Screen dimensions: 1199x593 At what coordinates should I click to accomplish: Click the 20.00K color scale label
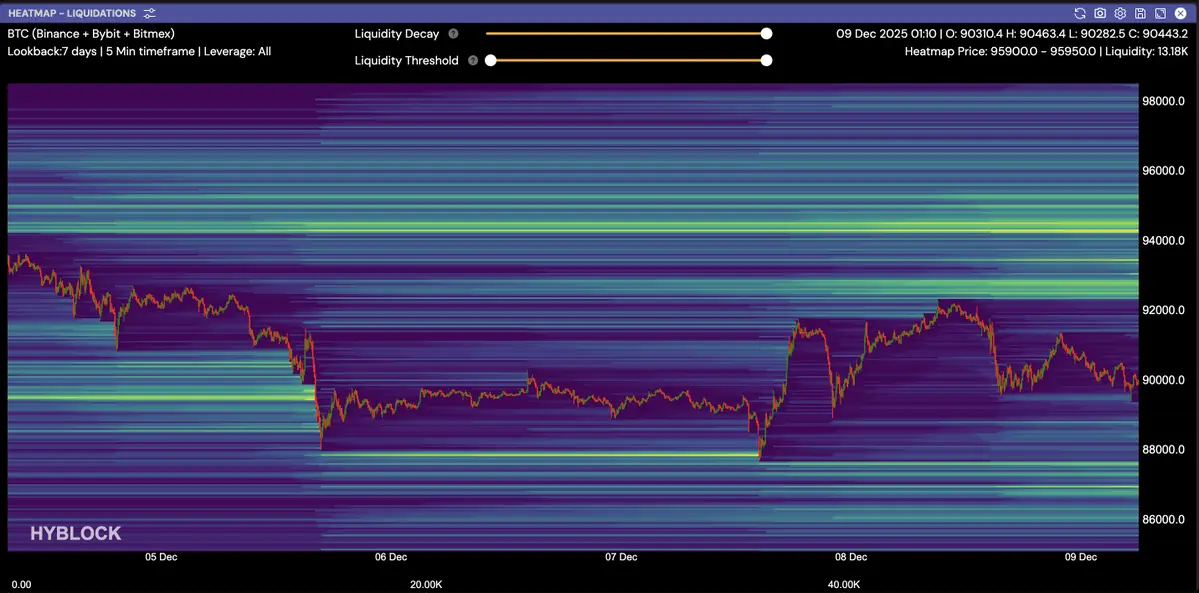[427, 585]
